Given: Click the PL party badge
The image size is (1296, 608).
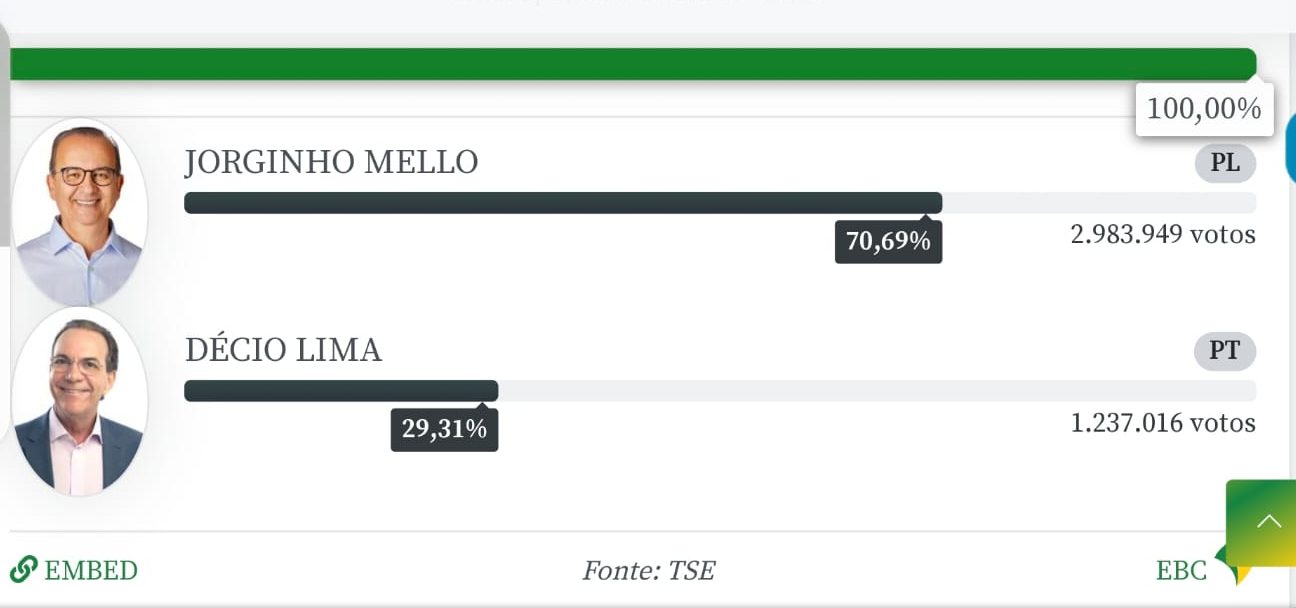Looking at the screenshot, I should pyautogui.click(x=1225, y=163).
